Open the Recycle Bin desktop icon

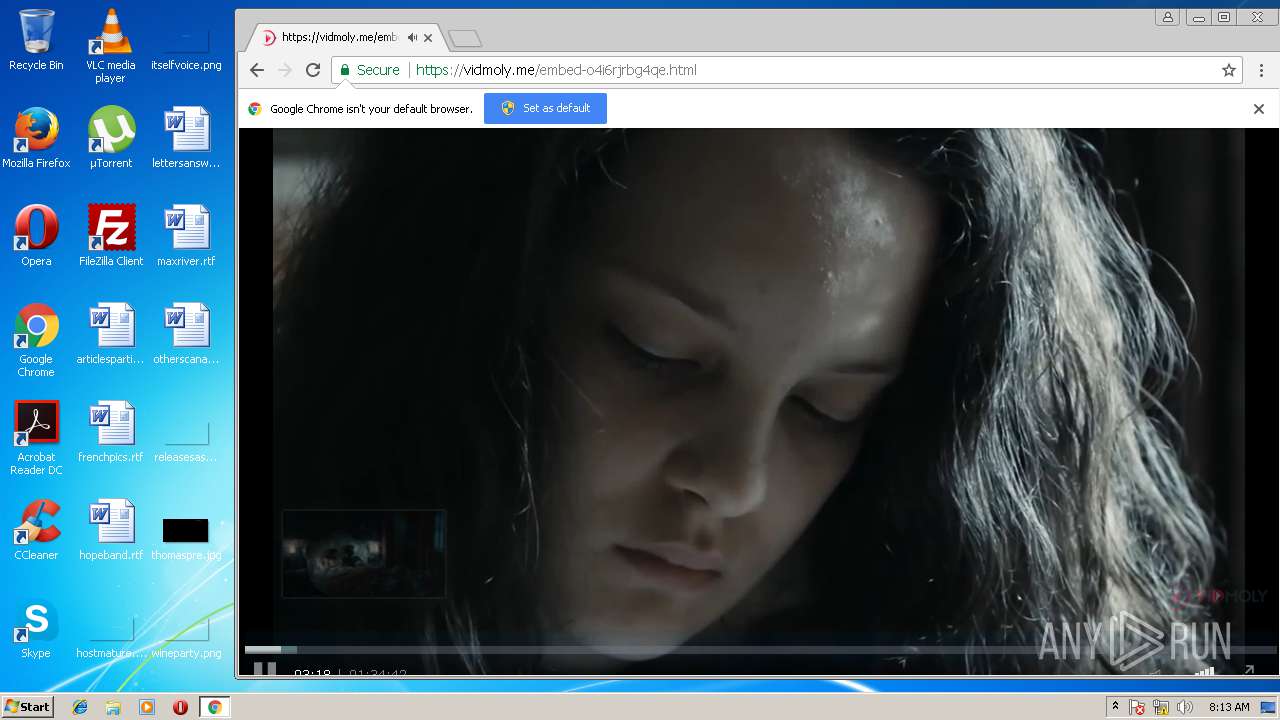tap(36, 40)
